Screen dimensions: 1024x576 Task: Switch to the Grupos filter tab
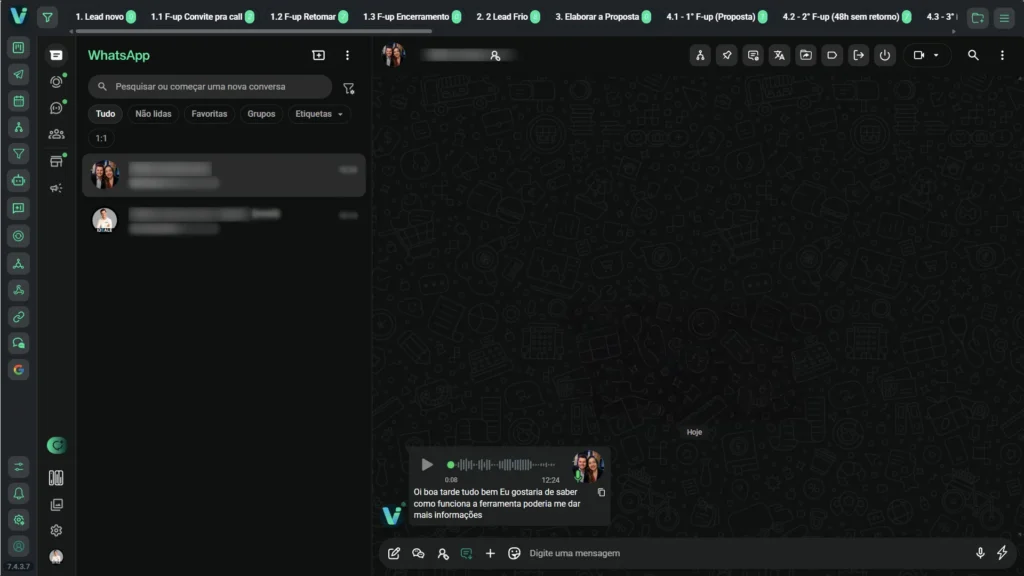pyautogui.click(x=261, y=114)
